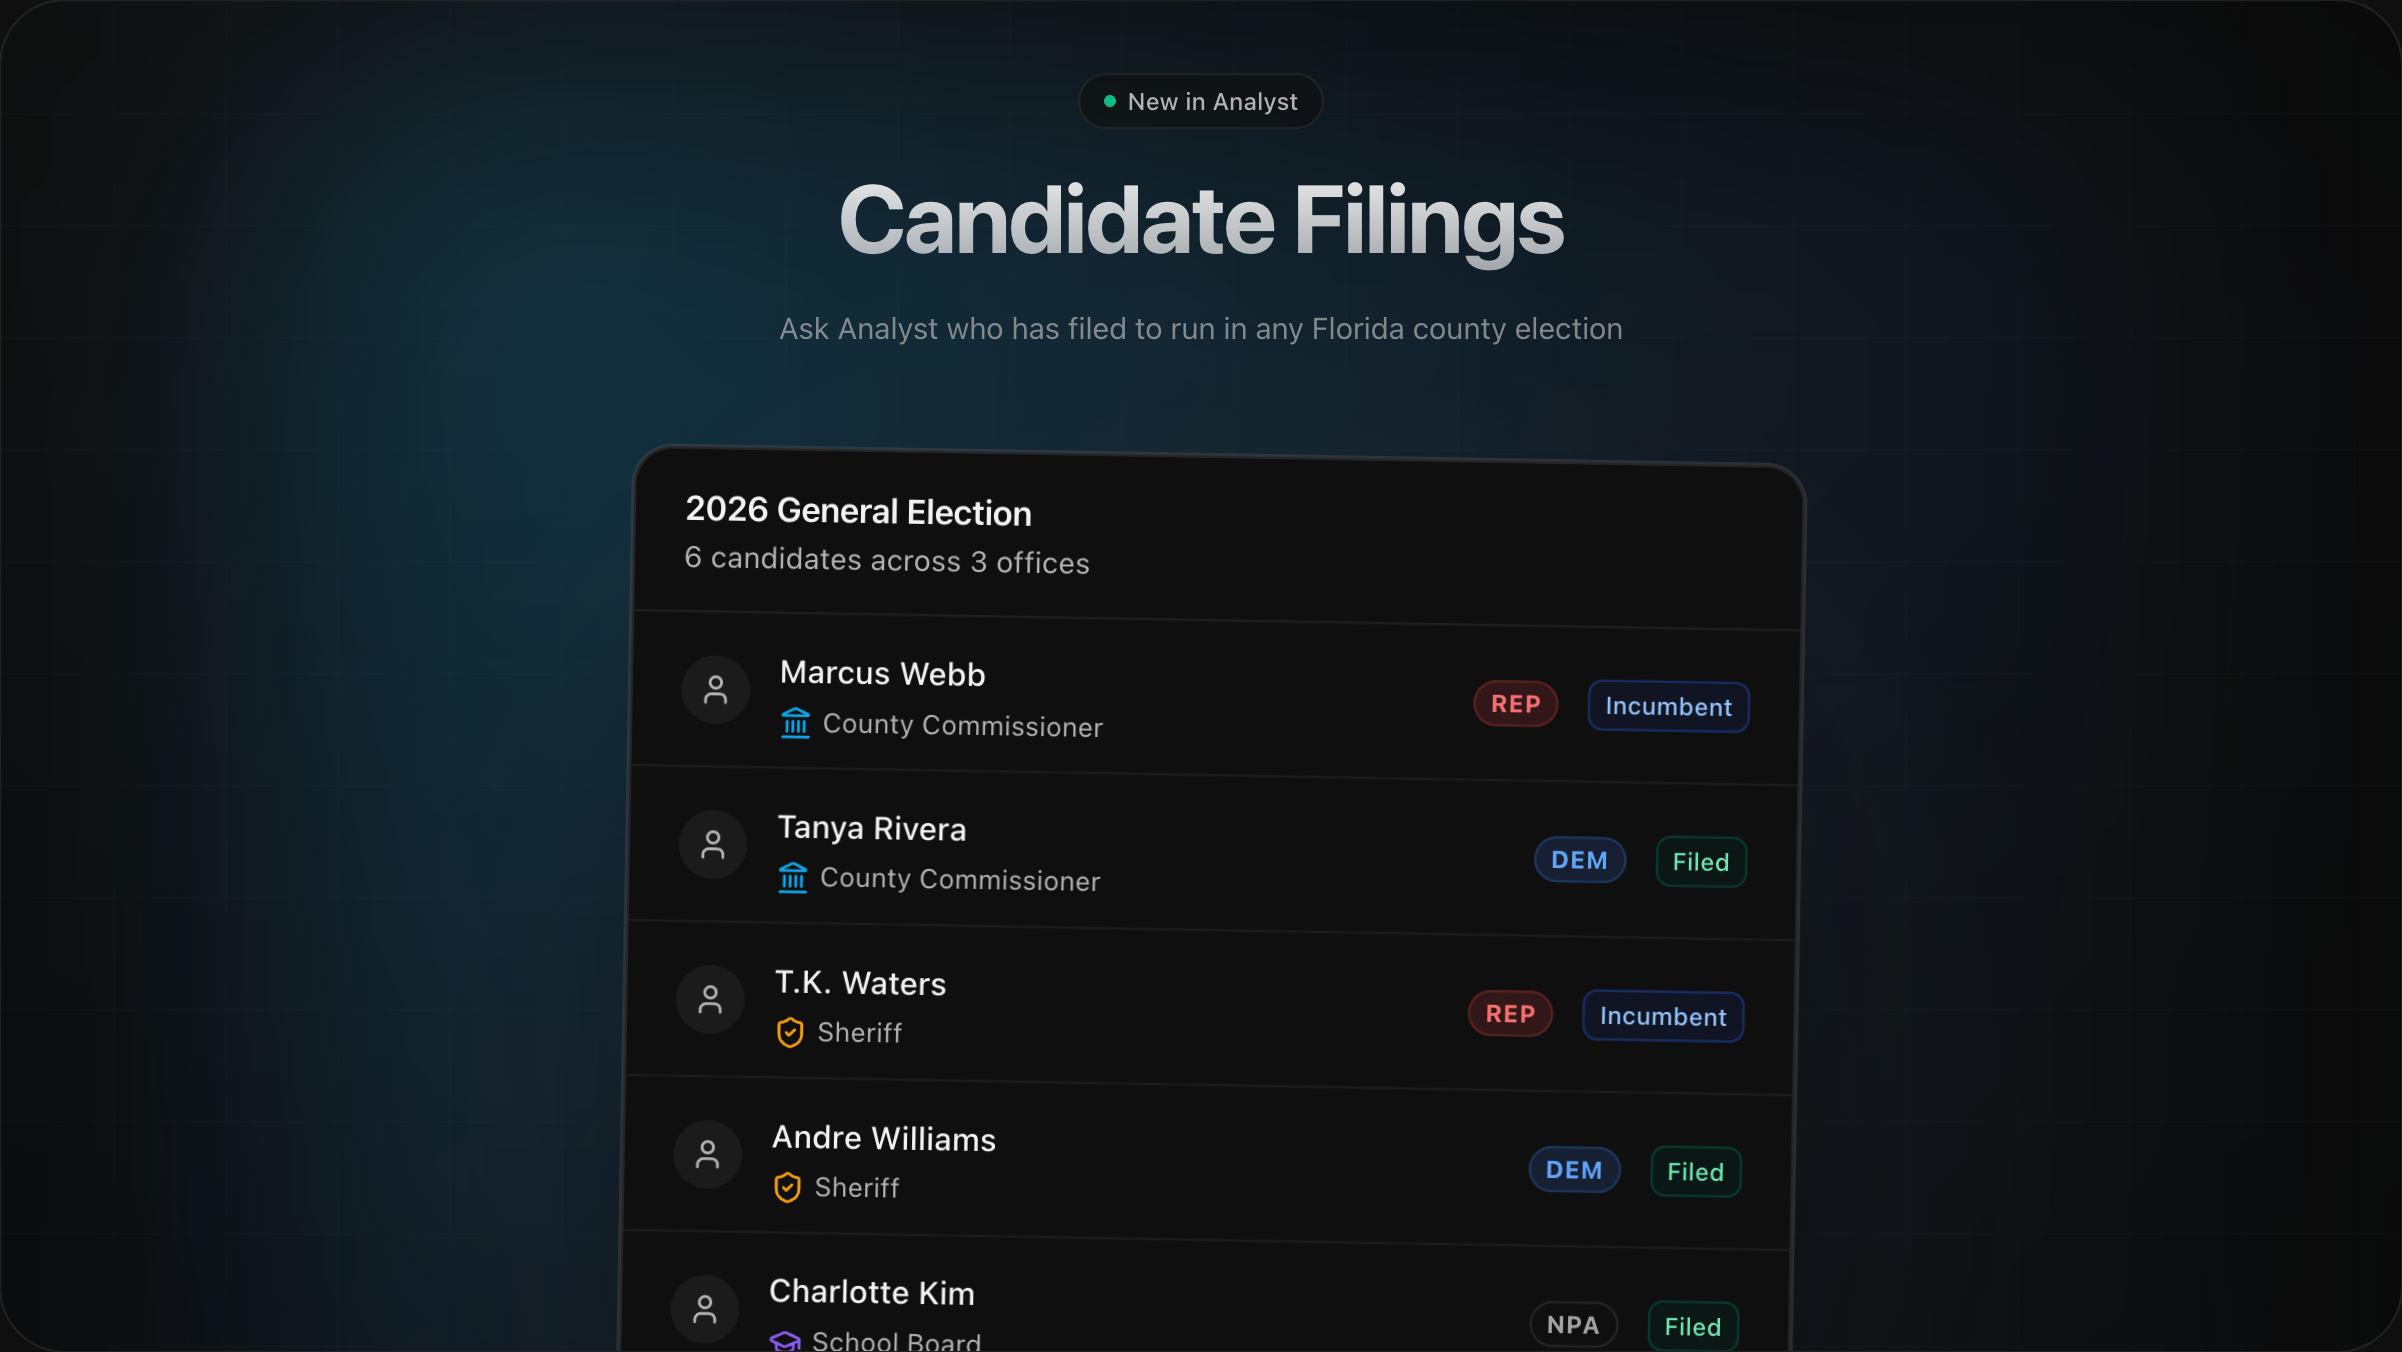Click the New in Analyst badge
The height and width of the screenshot is (1352, 2402).
pos(1200,102)
